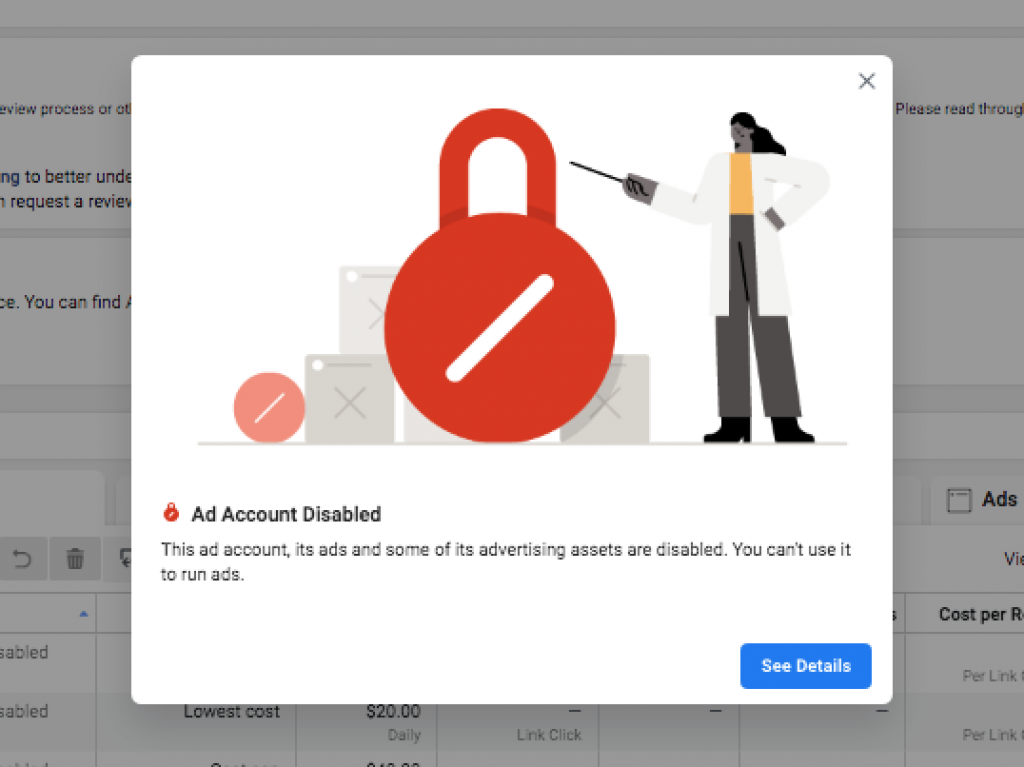The height and width of the screenshot is (767, 1024).
Task: Click the trash delete icon in the toolbar
Action: pyautogui.click(x=75, y=559)
